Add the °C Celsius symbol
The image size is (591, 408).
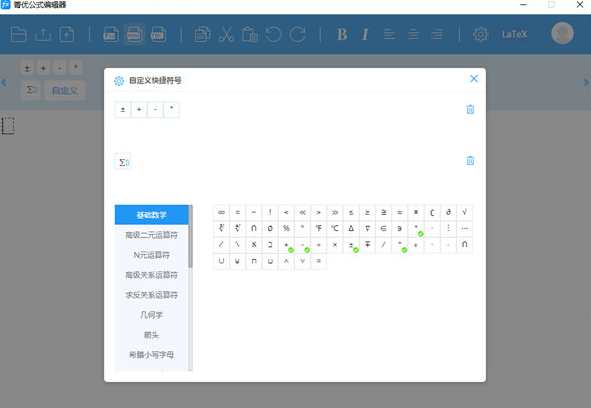(335, 229)
